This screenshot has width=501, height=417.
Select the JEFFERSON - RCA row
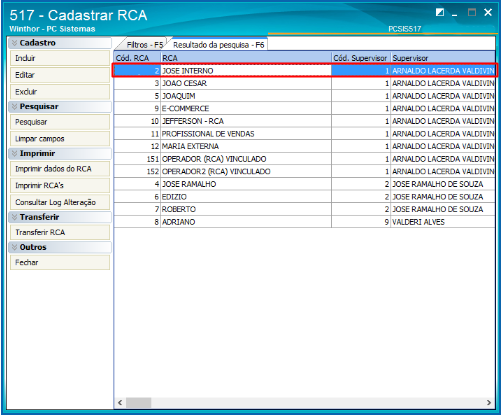click(305, 121)
